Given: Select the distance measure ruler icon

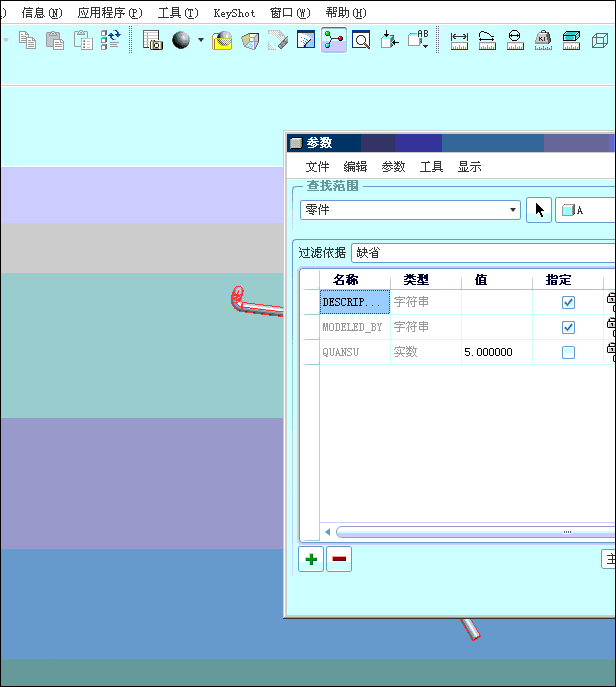Looking at the screenshot, I should tap(459, 41).
